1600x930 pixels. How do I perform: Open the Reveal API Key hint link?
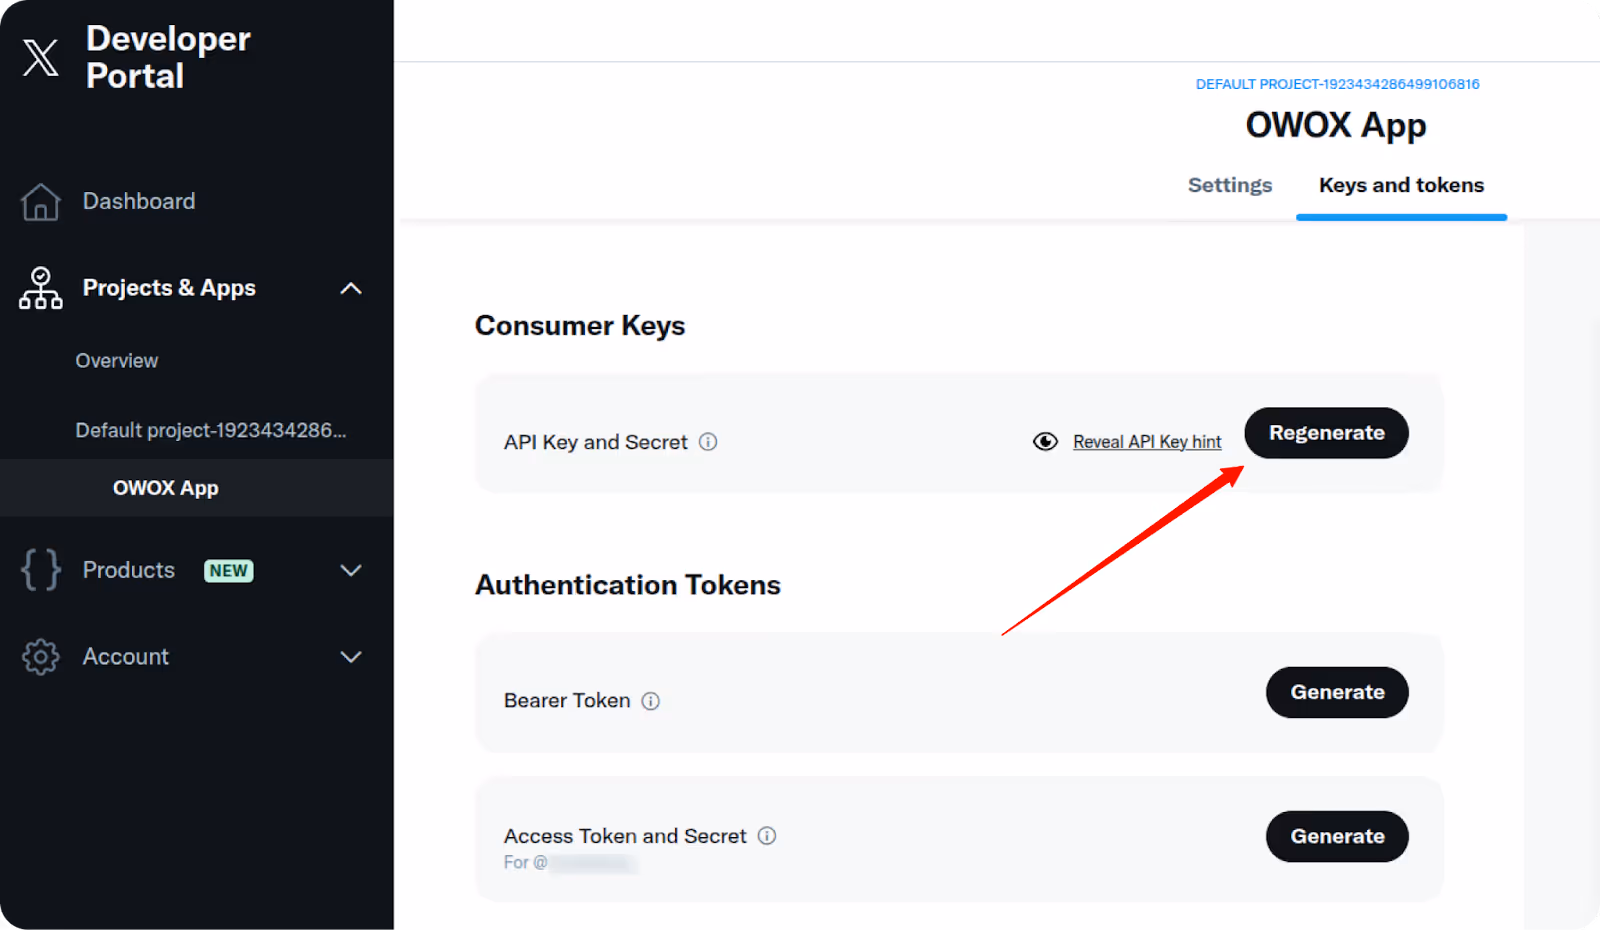click(1146, 441)
